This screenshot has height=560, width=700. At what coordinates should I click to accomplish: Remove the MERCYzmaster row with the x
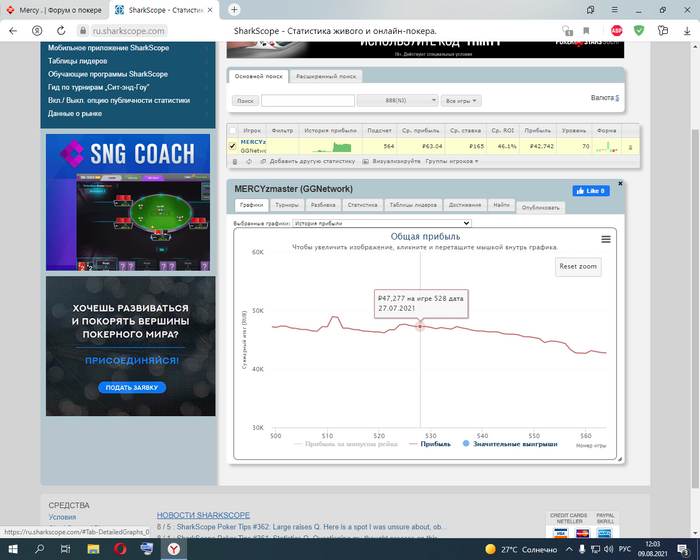point(630,147)
